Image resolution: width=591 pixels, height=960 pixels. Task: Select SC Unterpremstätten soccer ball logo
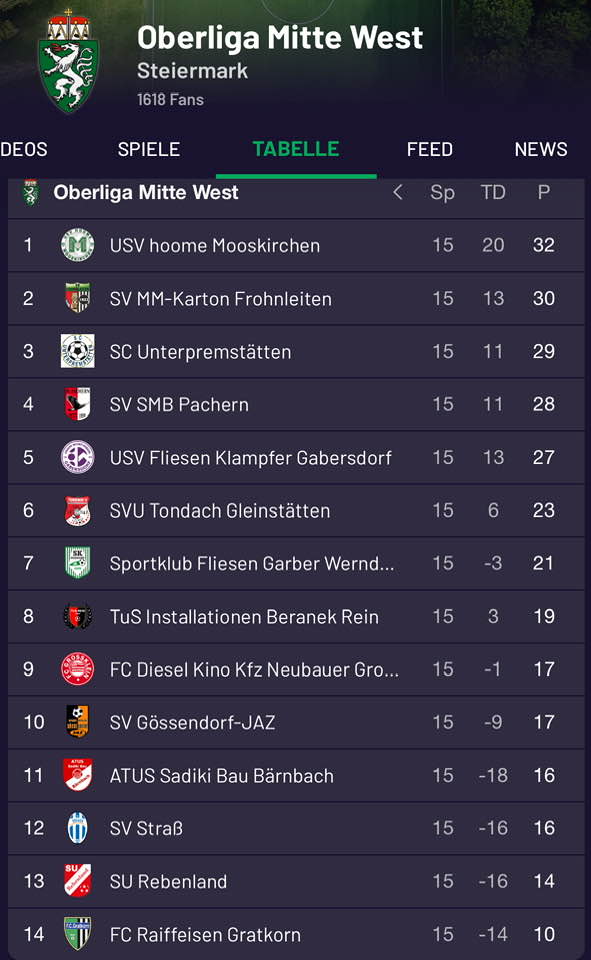[78, 351]
